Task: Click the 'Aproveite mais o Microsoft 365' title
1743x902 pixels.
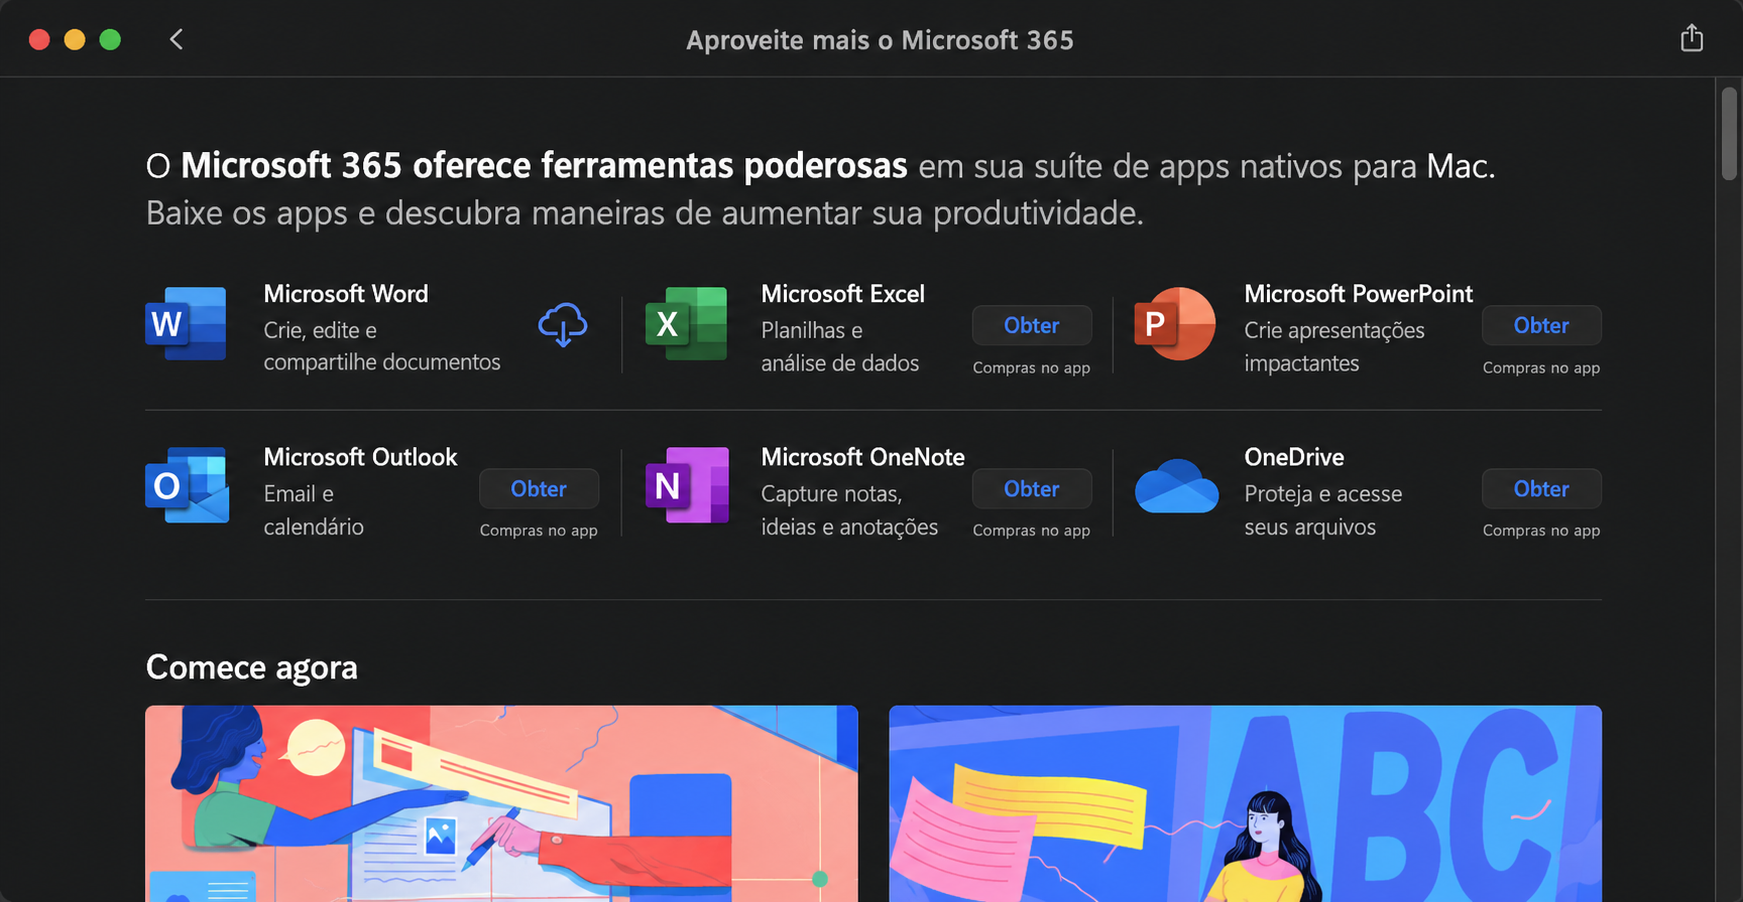Action: [879, 40]
